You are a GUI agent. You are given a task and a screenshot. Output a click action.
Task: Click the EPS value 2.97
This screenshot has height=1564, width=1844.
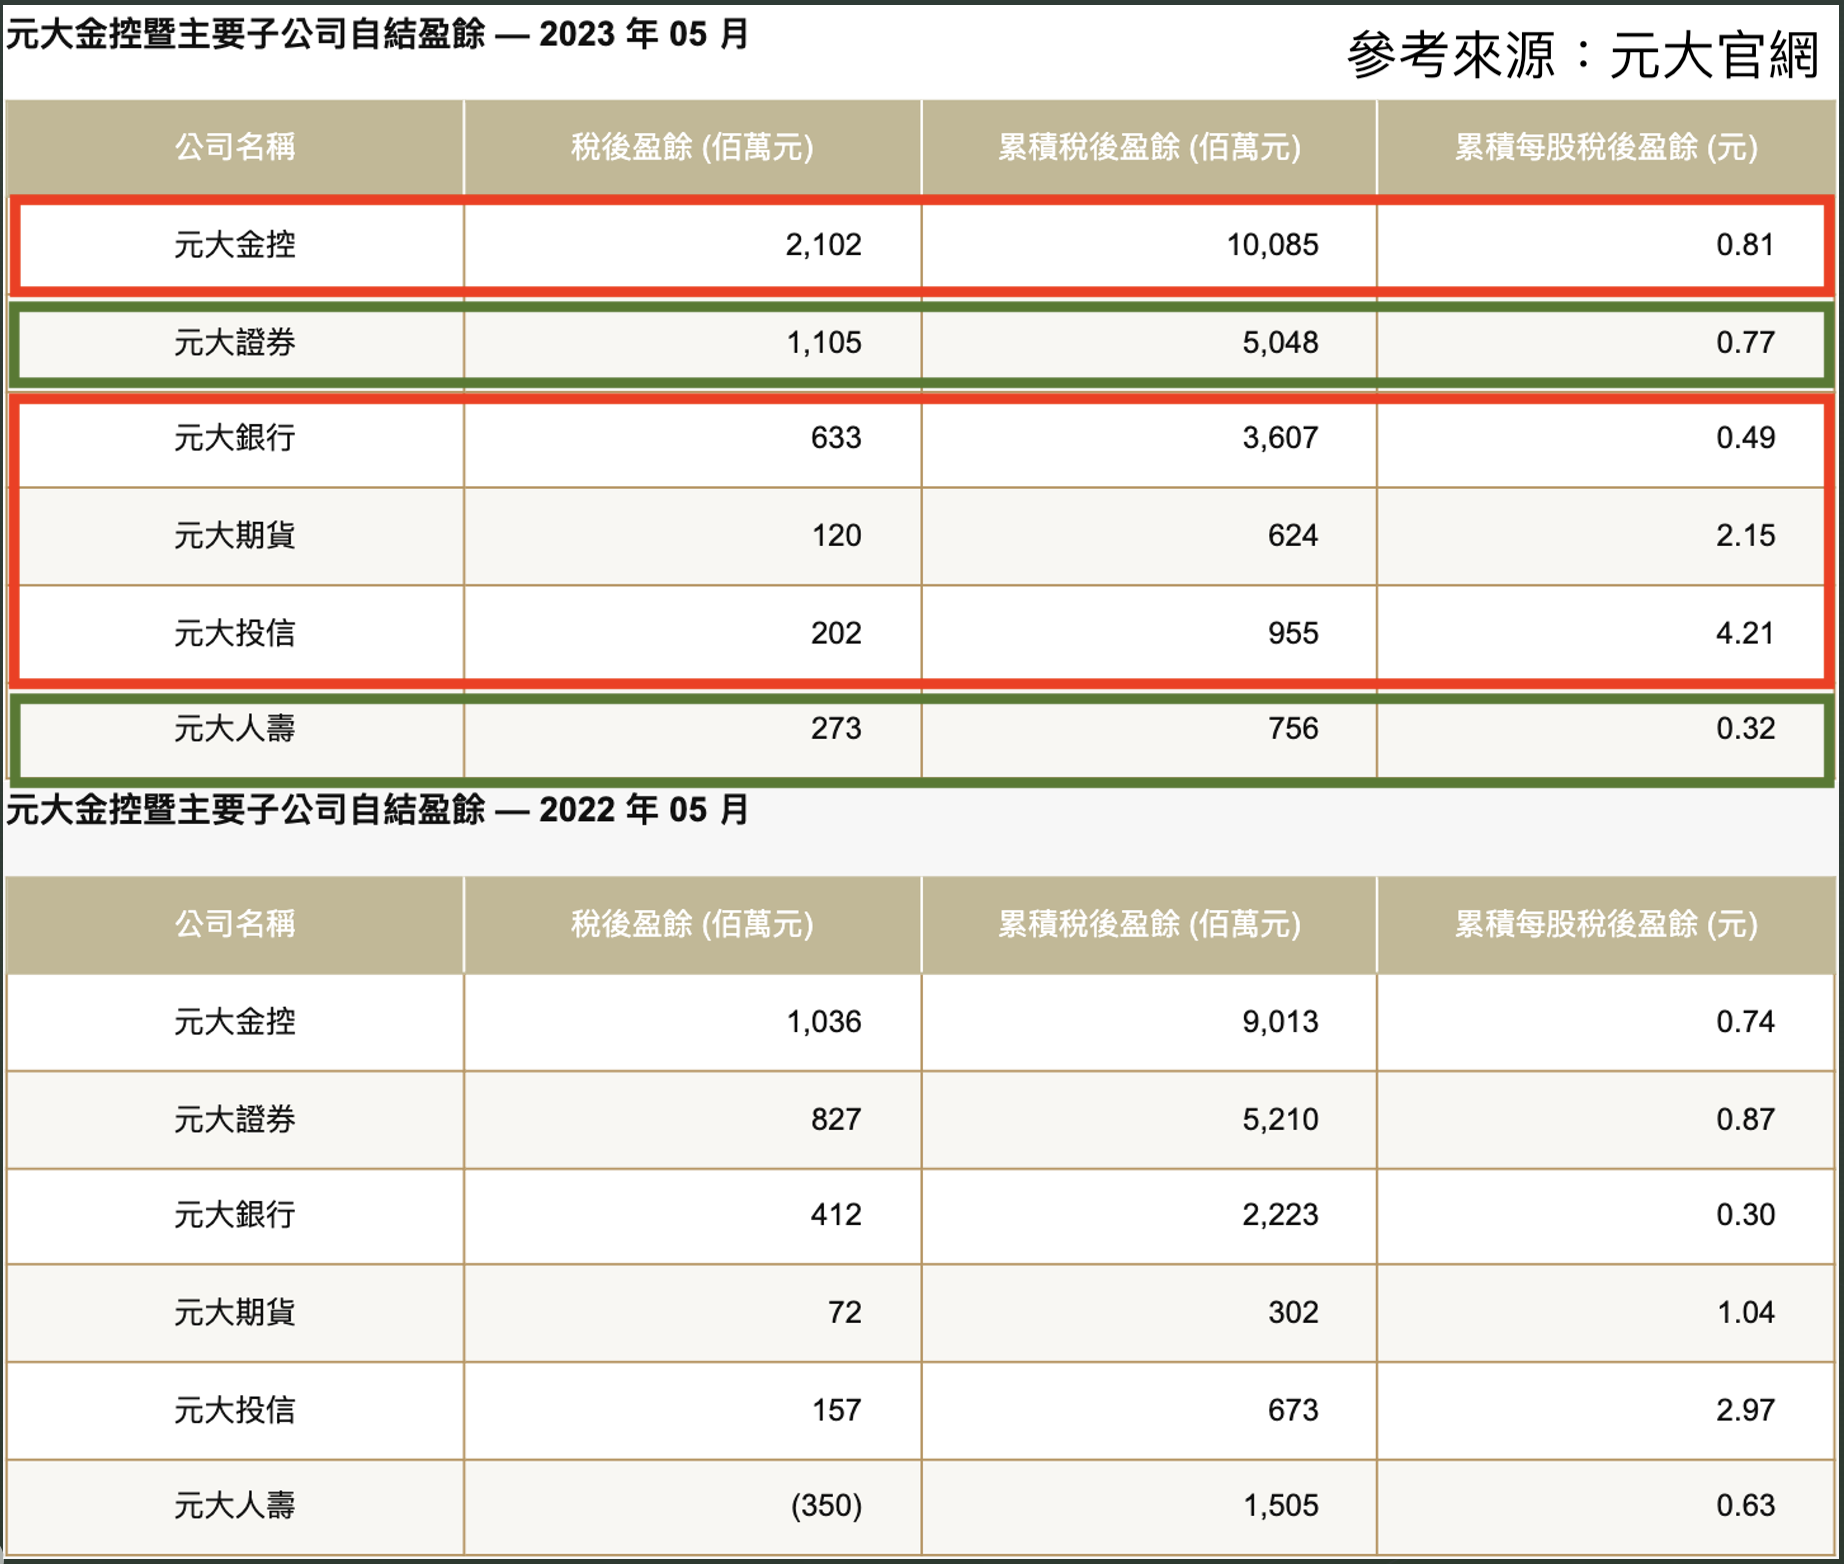(x=1746, y=1411)
